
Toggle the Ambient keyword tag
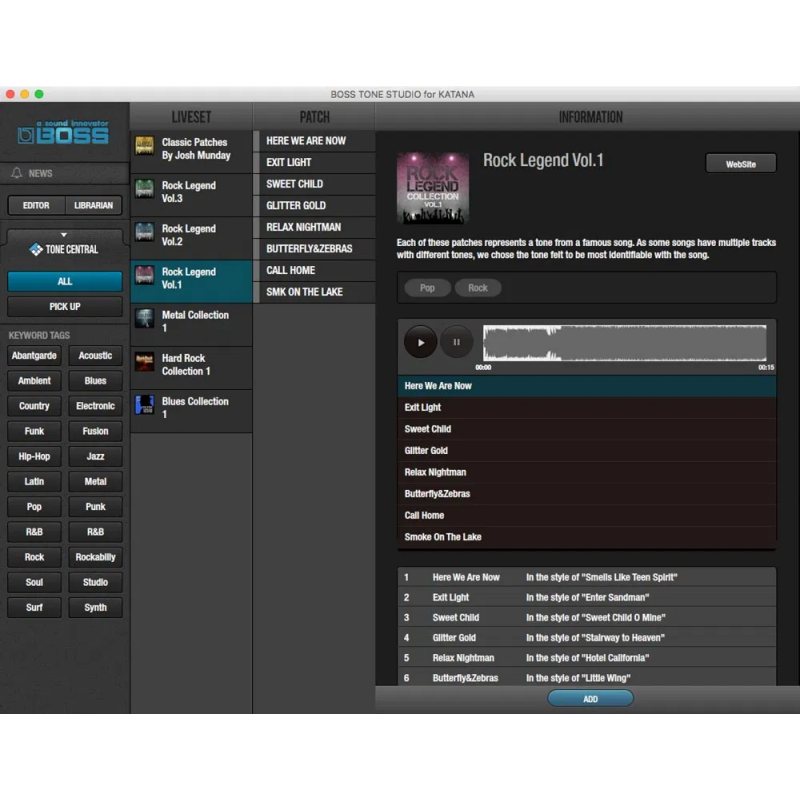click(34, 381)
